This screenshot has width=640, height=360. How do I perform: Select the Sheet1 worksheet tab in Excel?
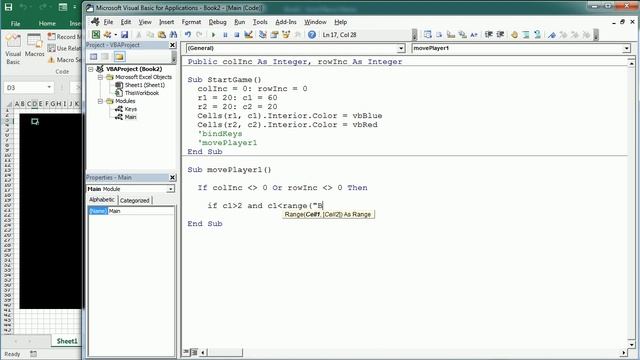(67, 341)
